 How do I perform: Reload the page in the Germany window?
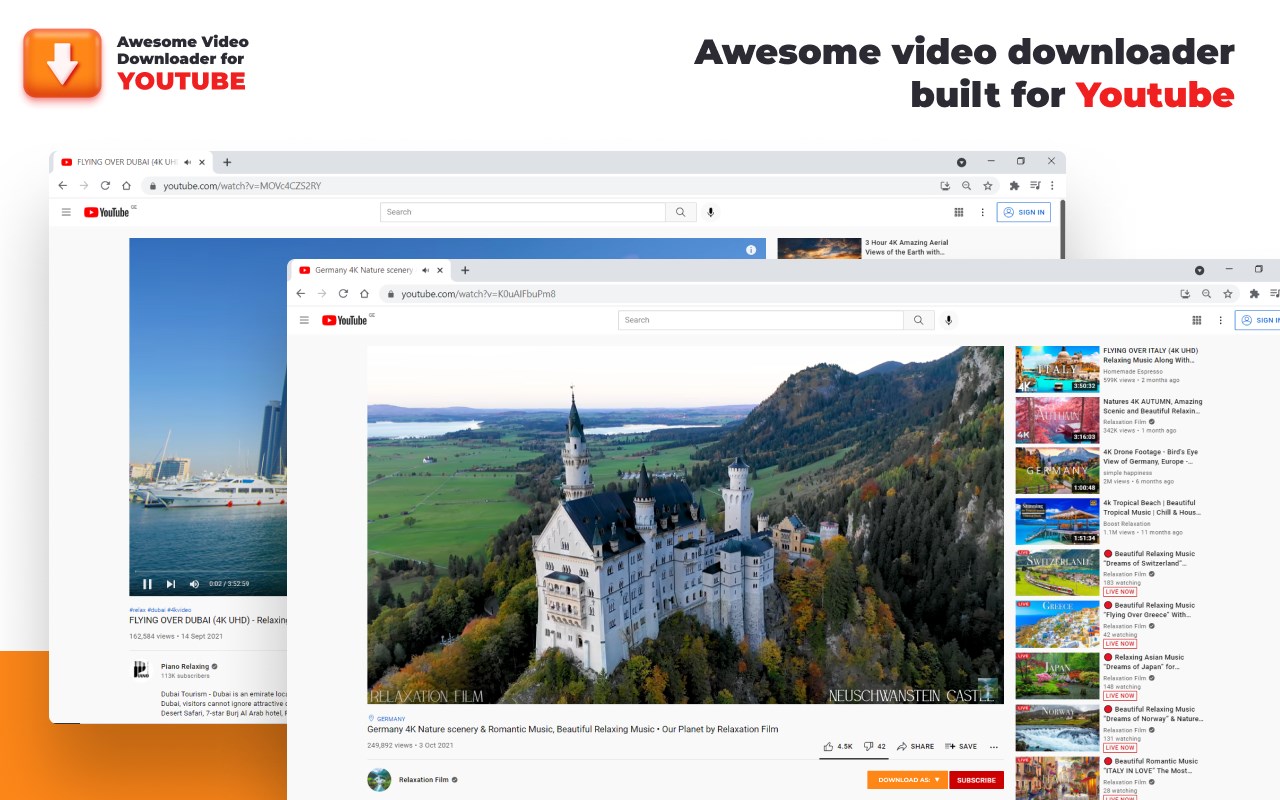(343, 294)
